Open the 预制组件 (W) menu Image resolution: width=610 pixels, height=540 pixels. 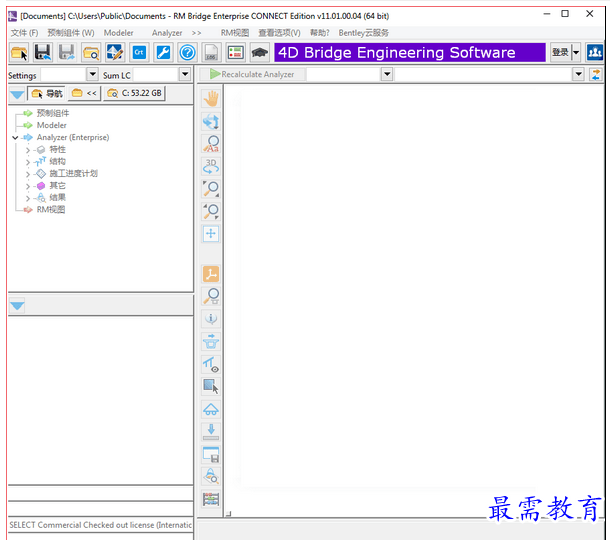[71, 33]
